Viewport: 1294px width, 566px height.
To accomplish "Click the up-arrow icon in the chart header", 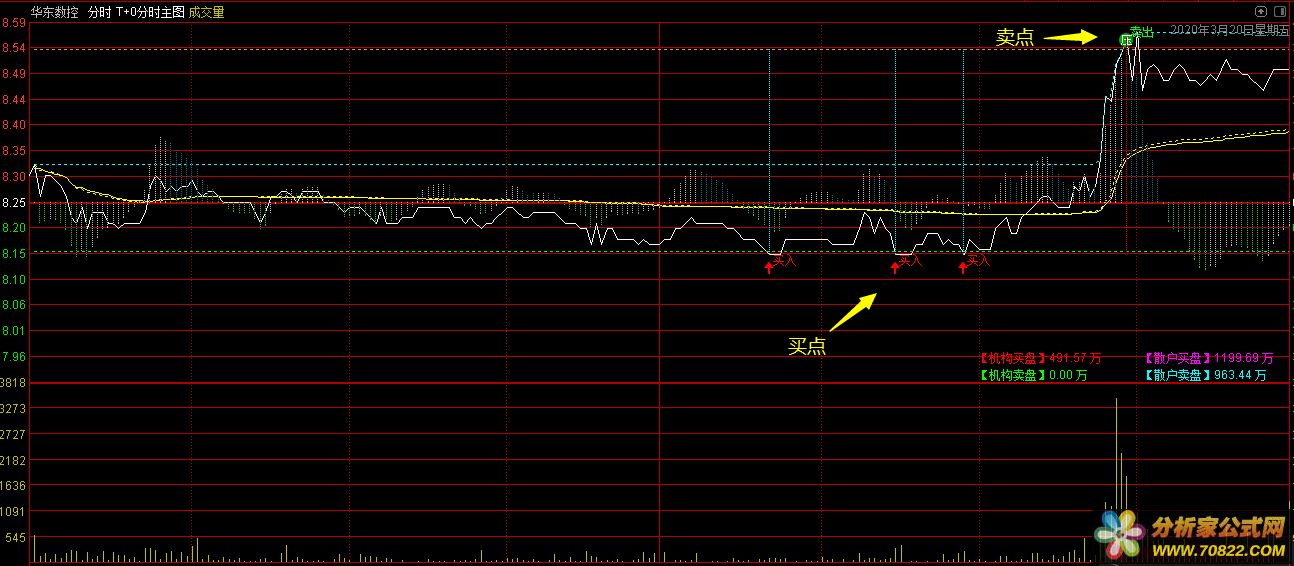I will [x=1260, y=12].
